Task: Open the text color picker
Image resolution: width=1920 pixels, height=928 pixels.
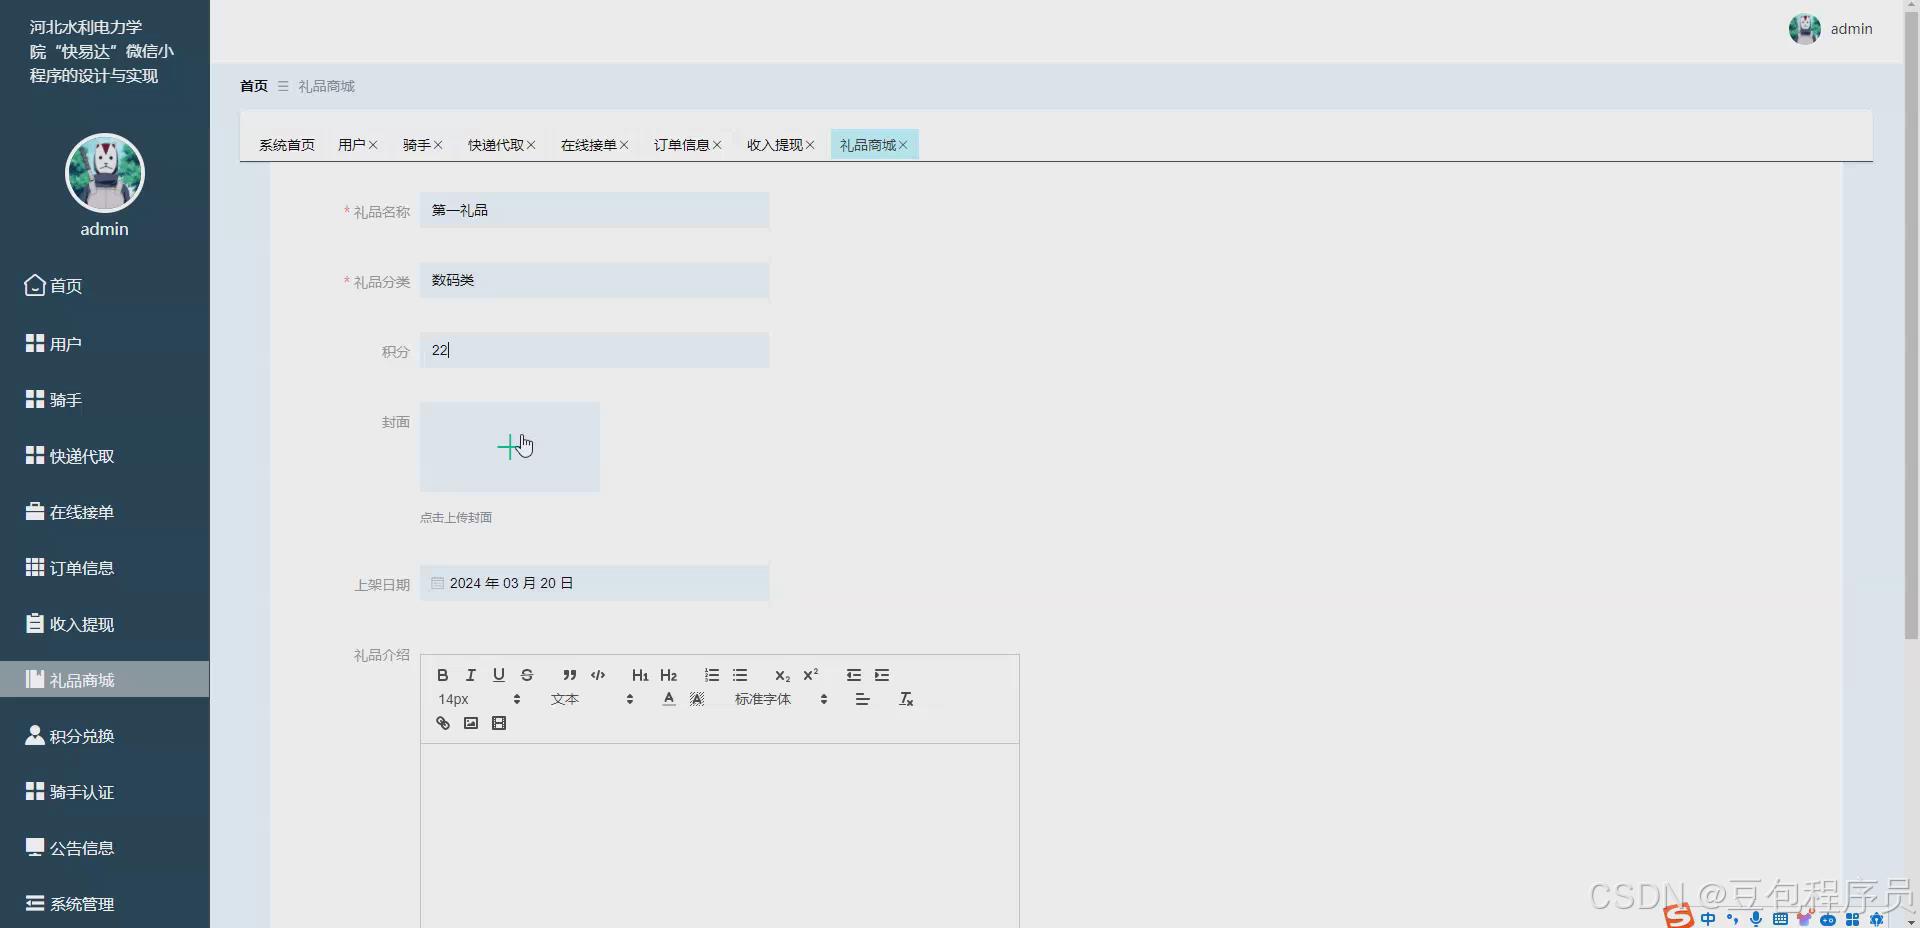Action: pyautogui.click(x=669, y=699)
